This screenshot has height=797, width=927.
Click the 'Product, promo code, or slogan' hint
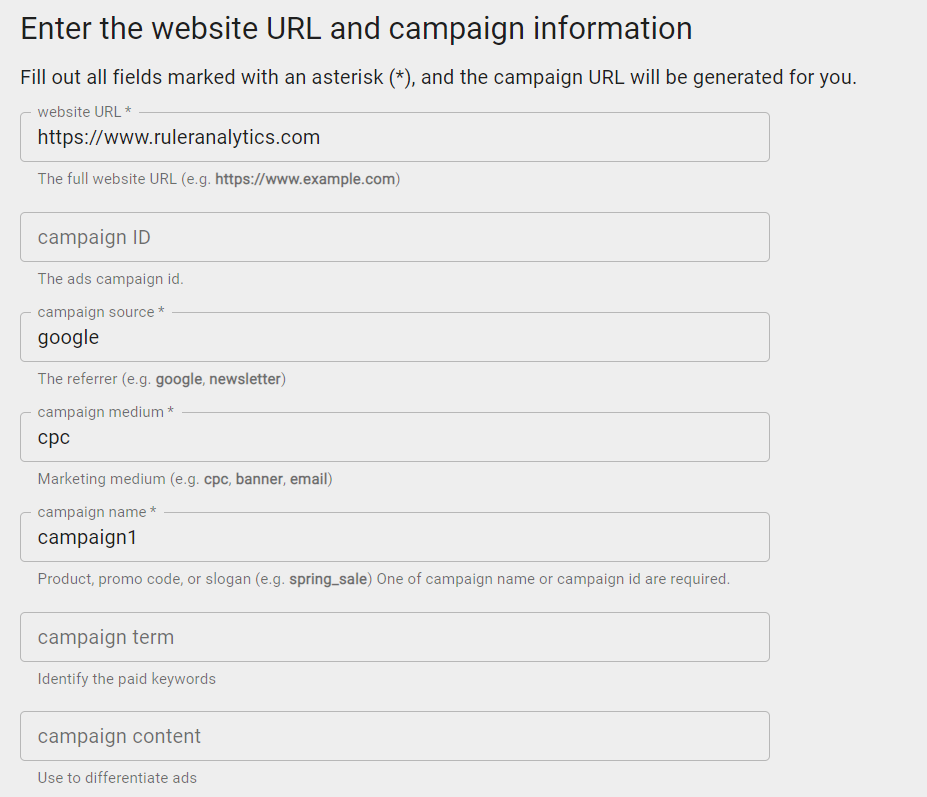[x=383, y=579]
